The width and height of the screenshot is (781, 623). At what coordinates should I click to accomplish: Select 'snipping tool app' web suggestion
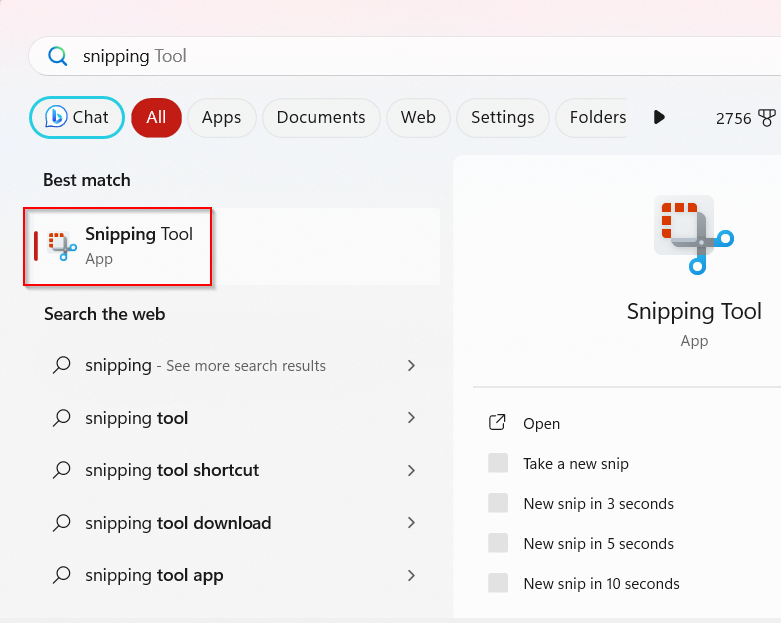(232, 575)
